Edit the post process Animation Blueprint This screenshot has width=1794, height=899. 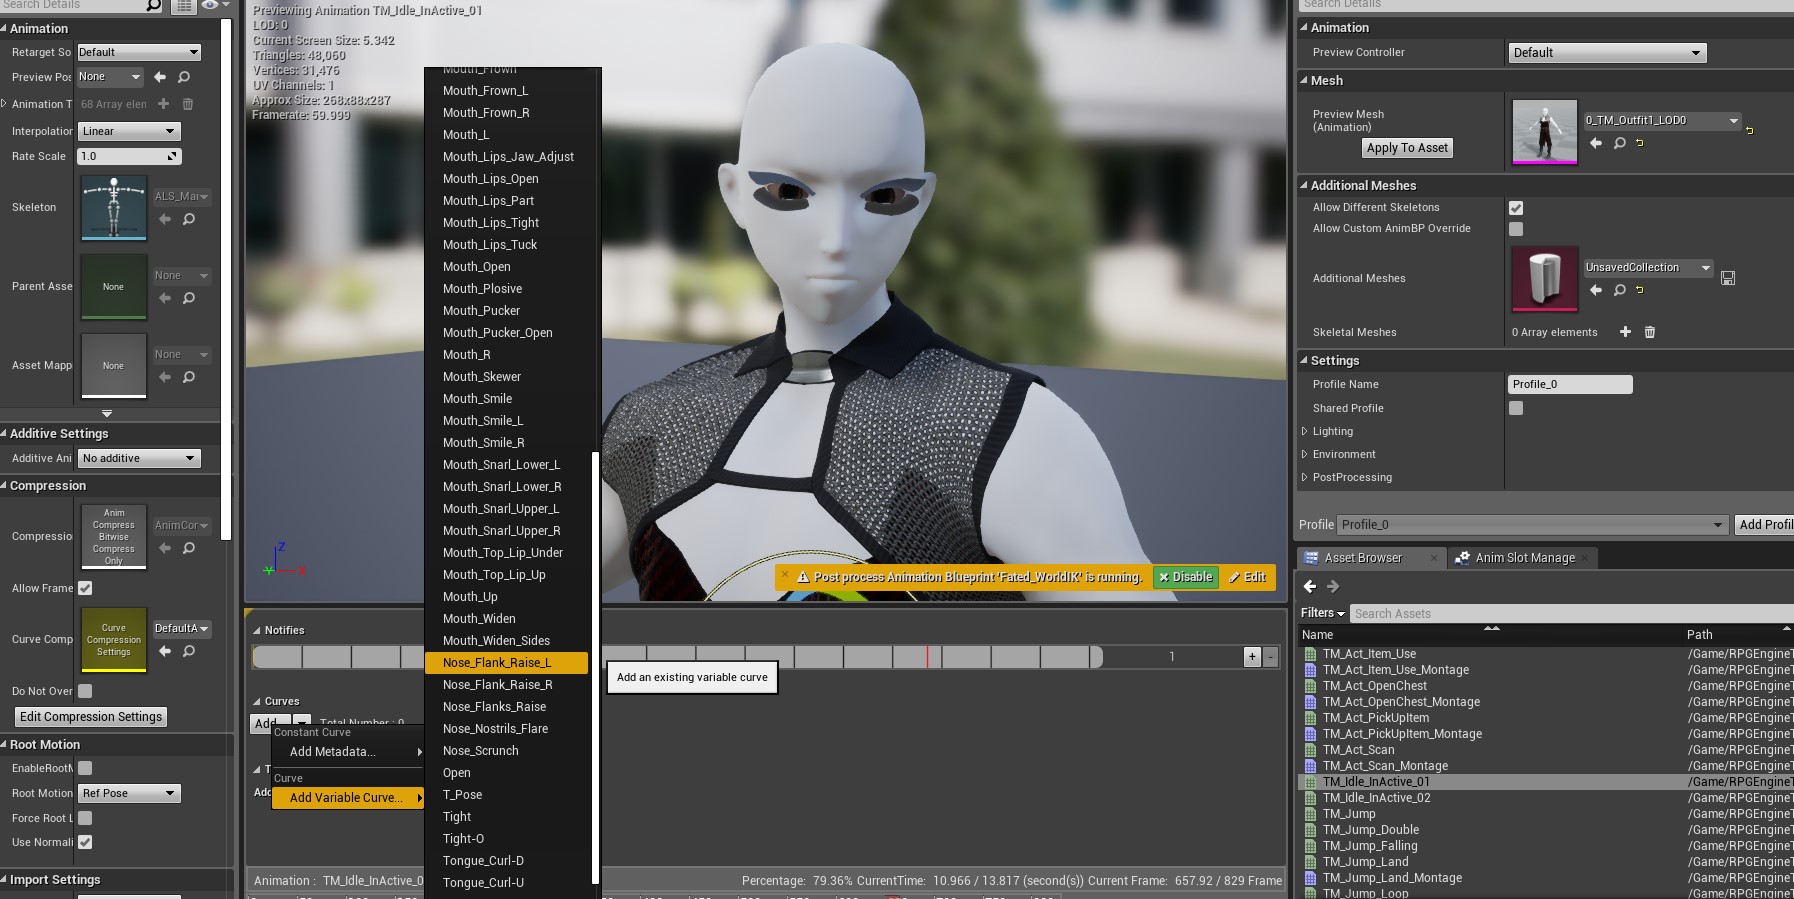tap(1247, 577)
